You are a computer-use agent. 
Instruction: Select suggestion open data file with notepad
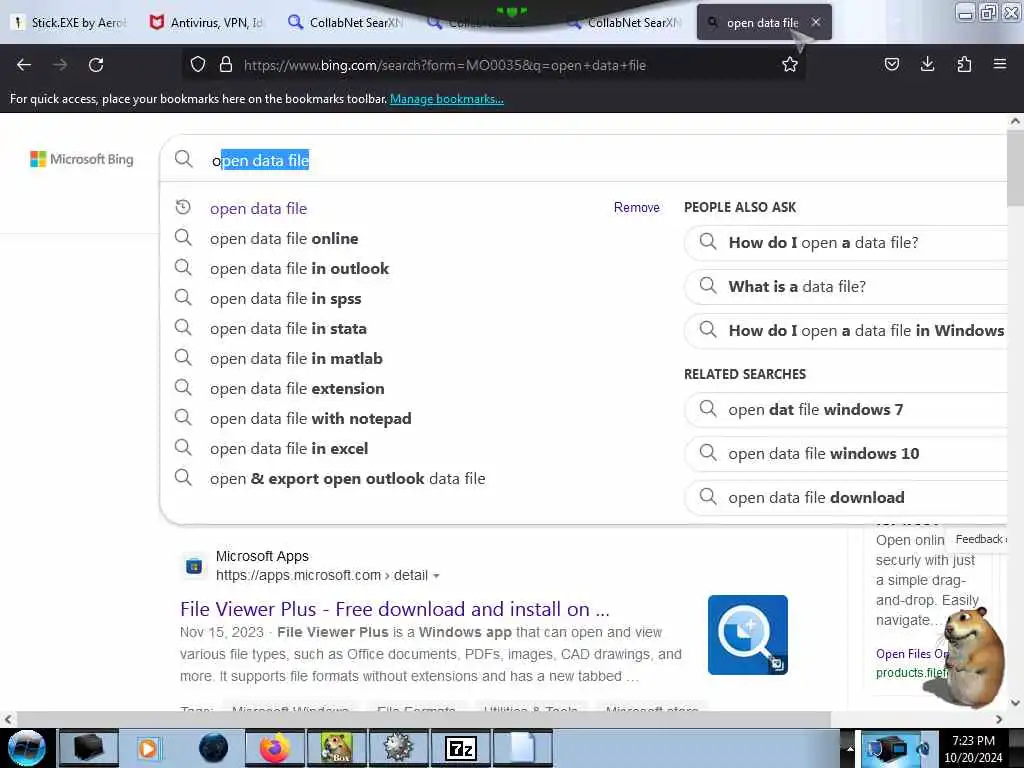click(x=310, y=419)
